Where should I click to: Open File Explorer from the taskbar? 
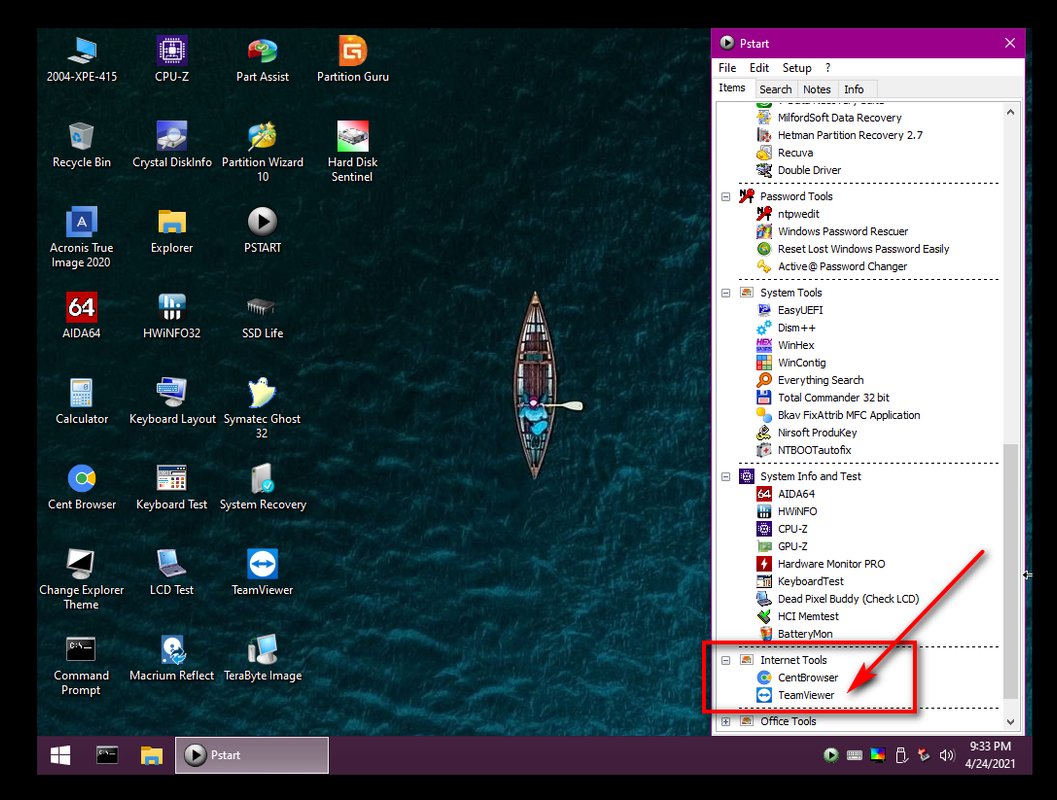[152, 756]
